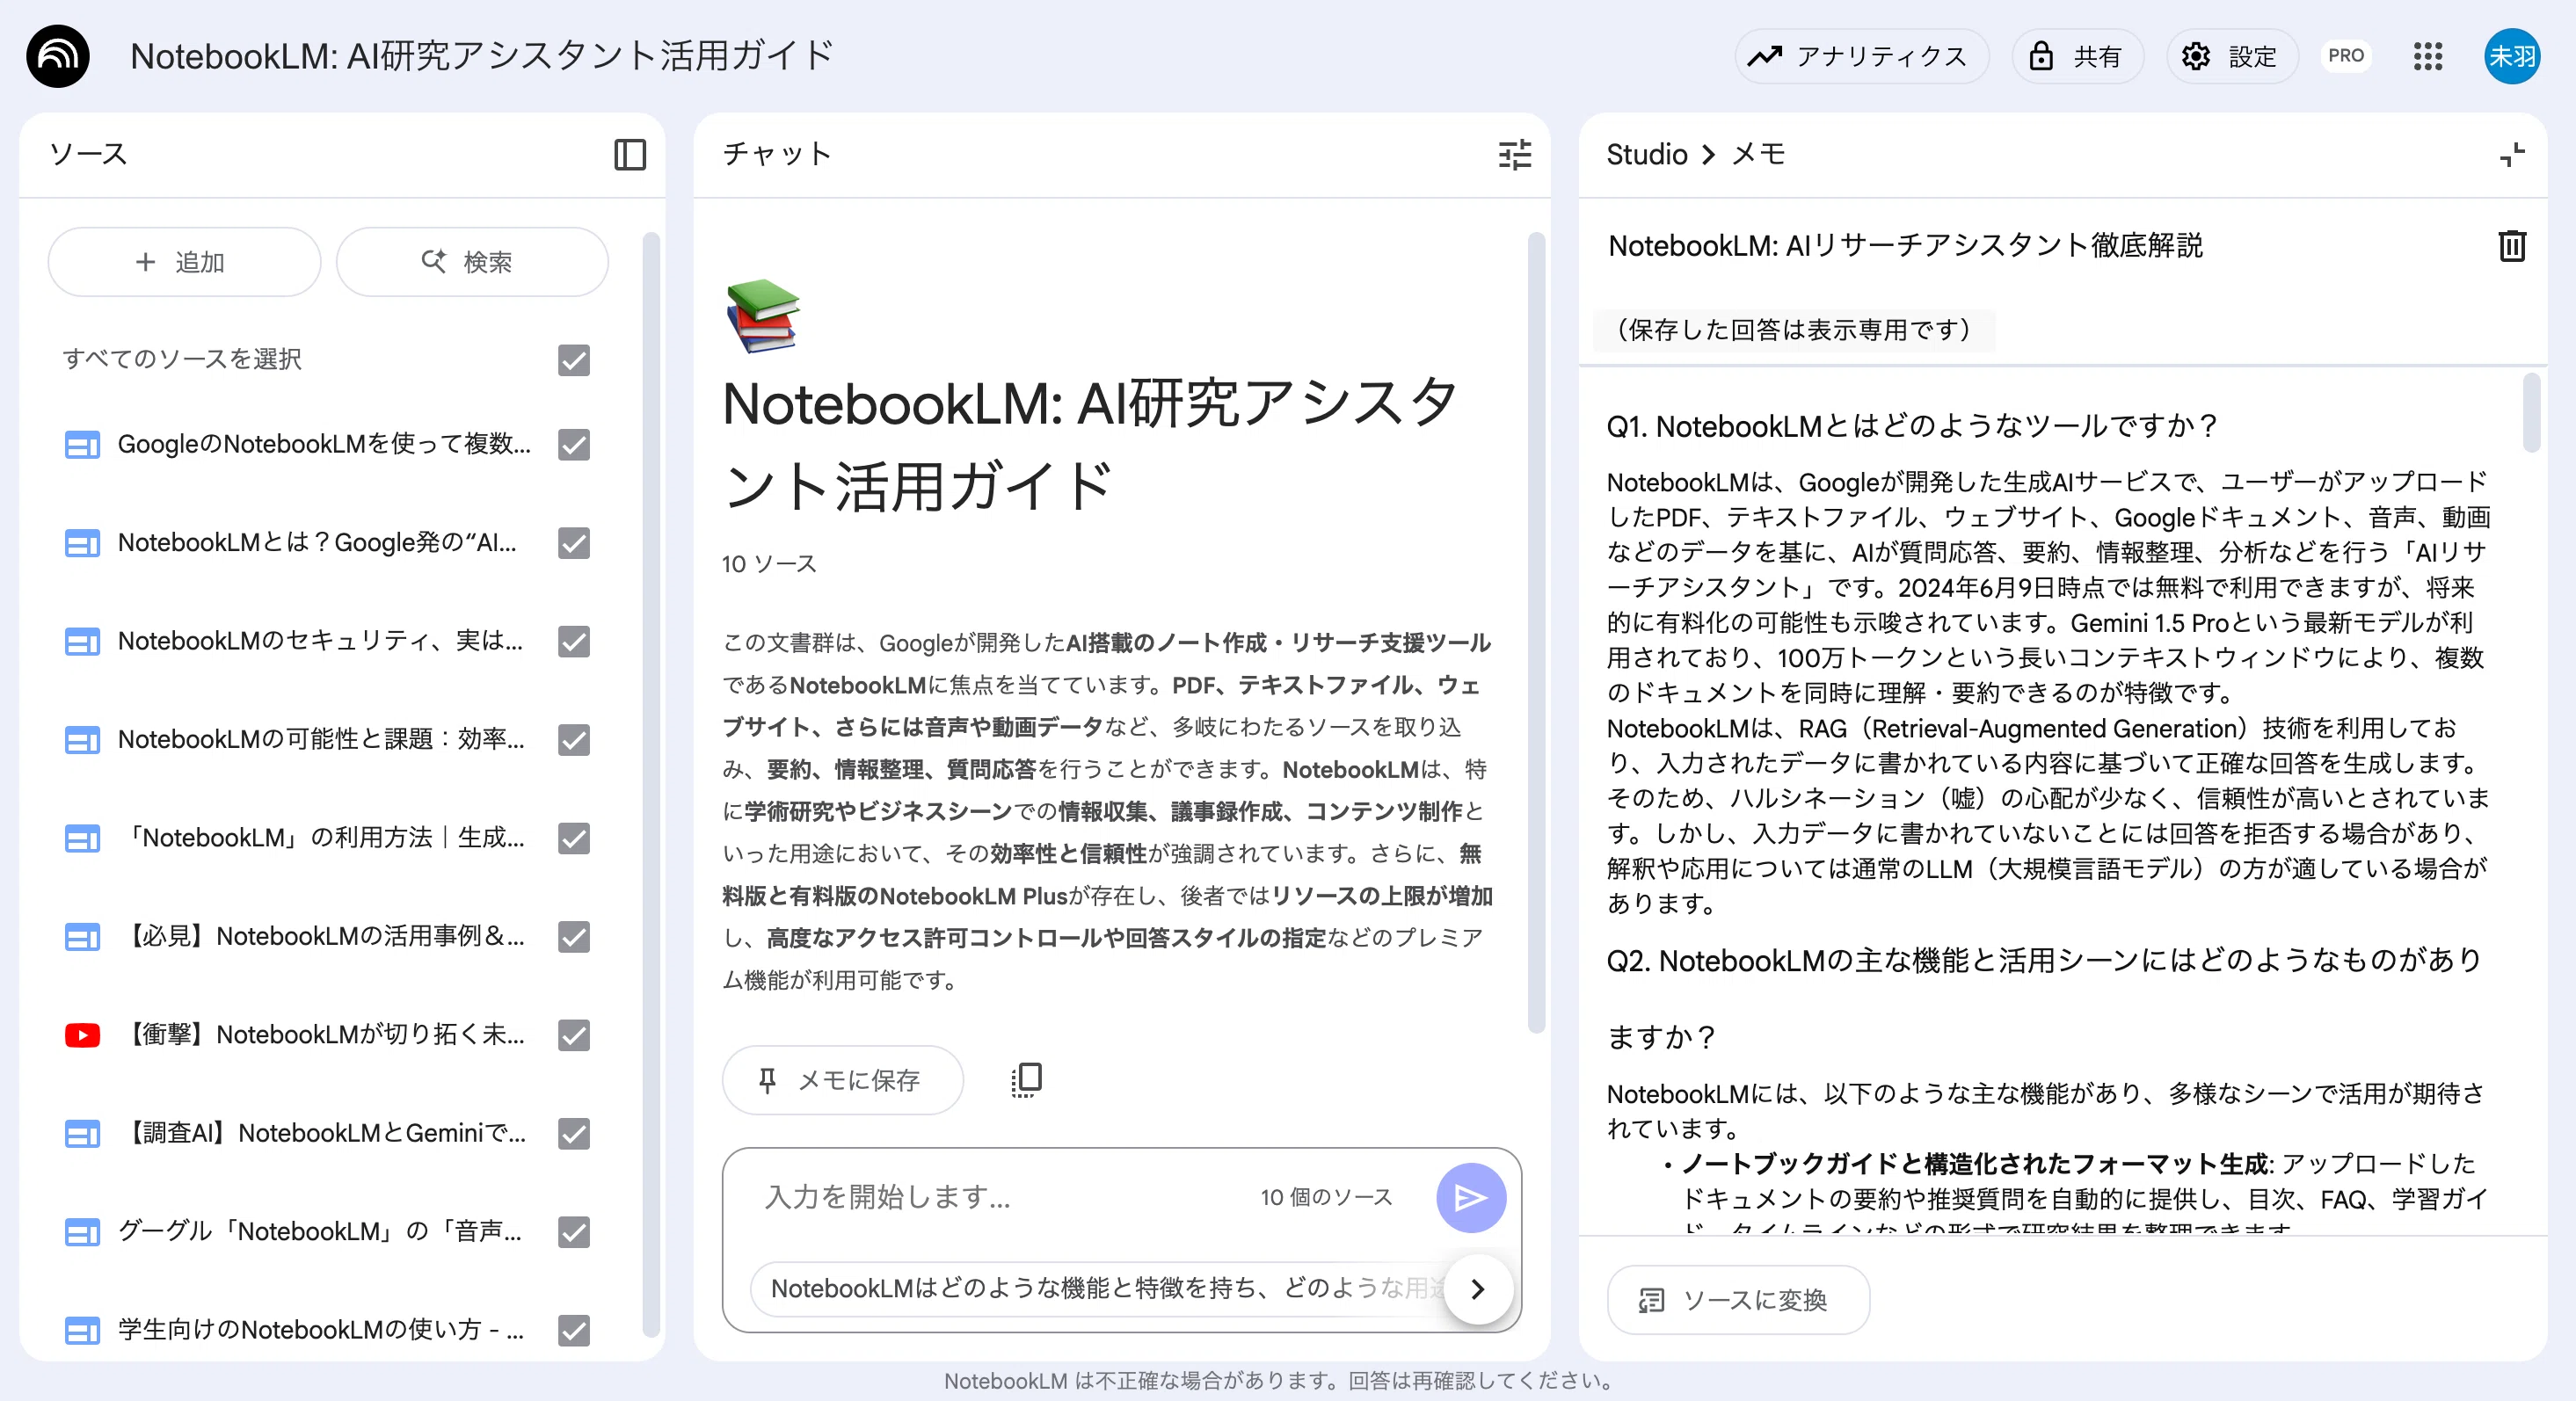Click document icon for GoogleのNotebookLMを使って複数
This screenshot has width=2576, height=1401.
point(82,444)
